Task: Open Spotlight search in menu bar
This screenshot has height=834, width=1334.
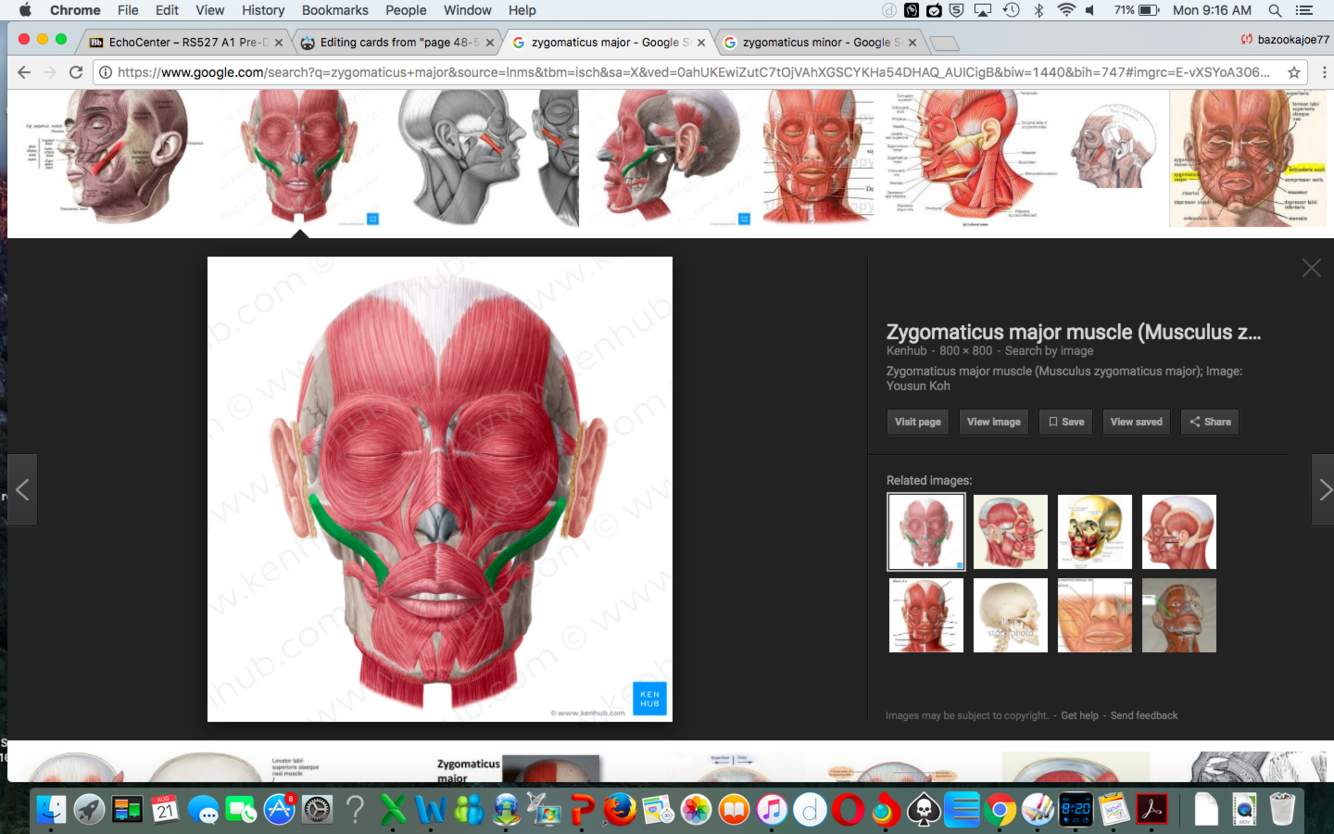Action: click(1275, 10)
